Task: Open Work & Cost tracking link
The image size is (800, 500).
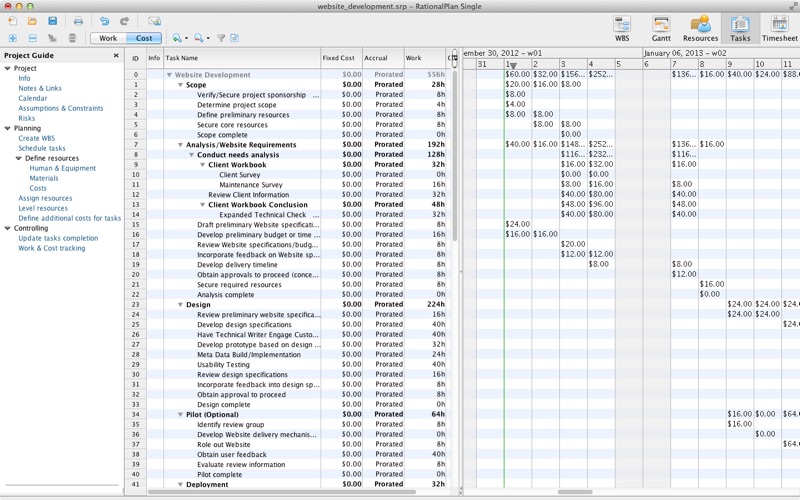Action: click(51, 248)
